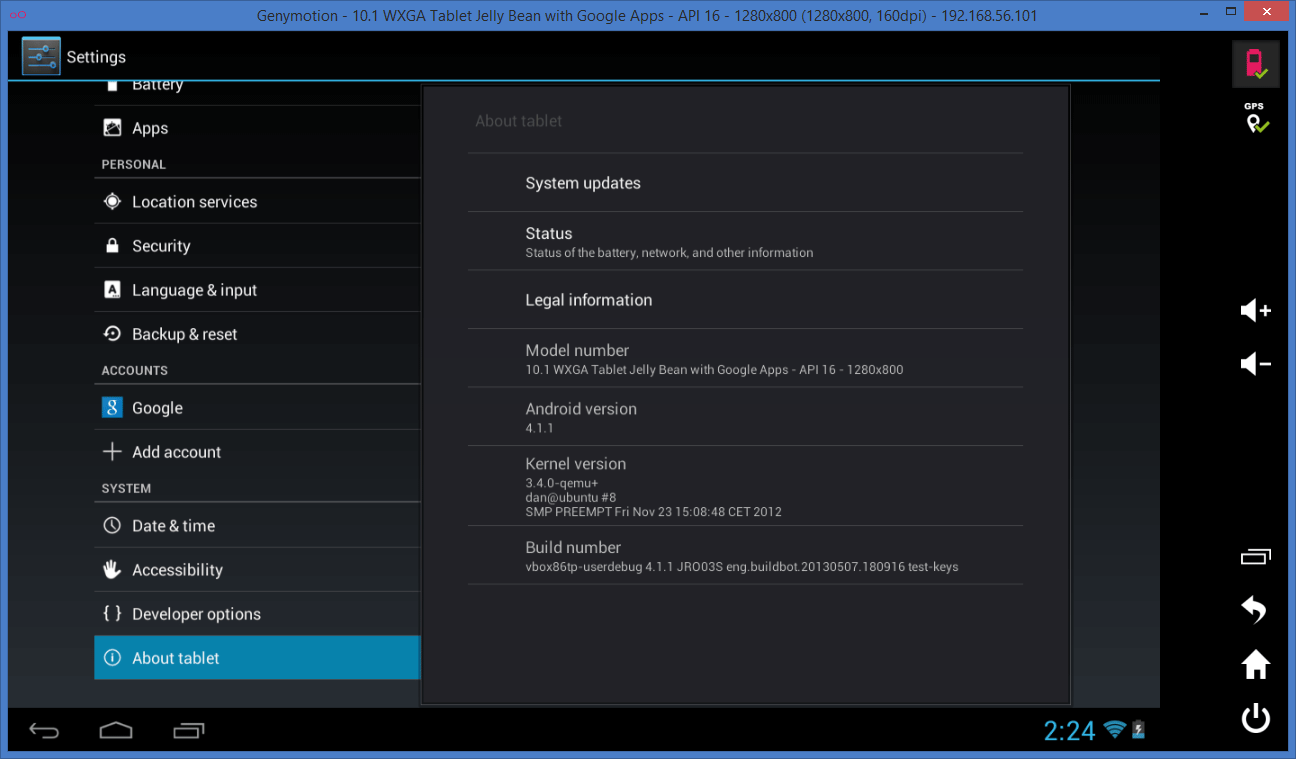Click the Developer options braces icon
This screenshot has width=1296, height=759.
(x=113, y=613)
